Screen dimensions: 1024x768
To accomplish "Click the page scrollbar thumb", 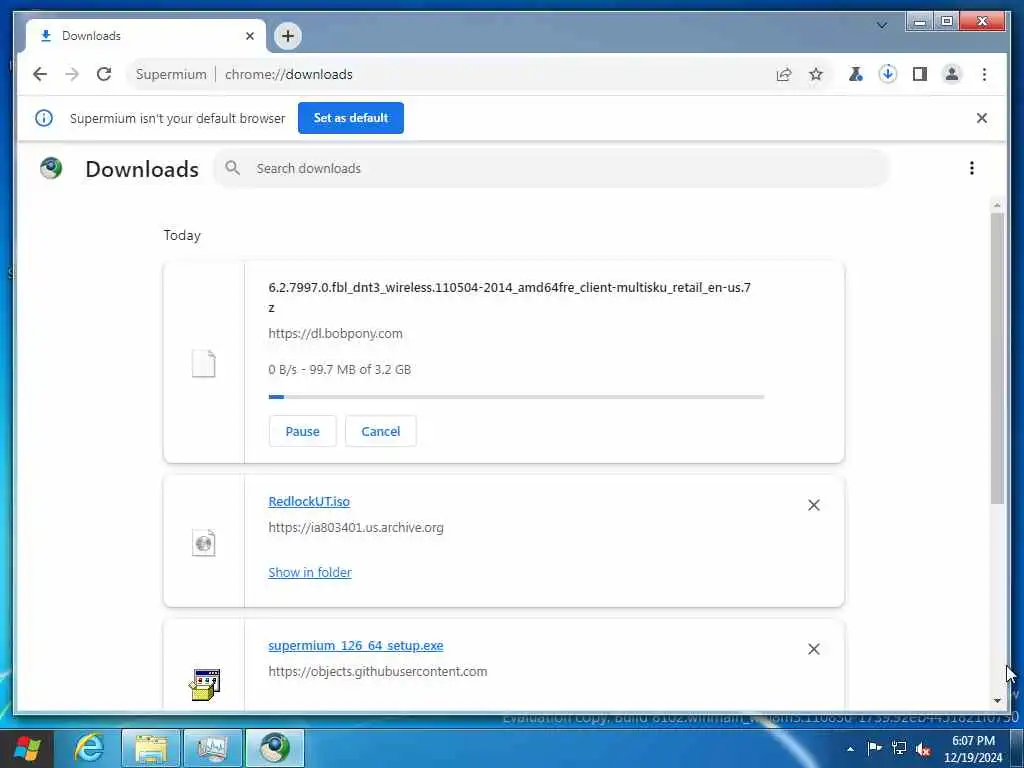I will [997, 358].
